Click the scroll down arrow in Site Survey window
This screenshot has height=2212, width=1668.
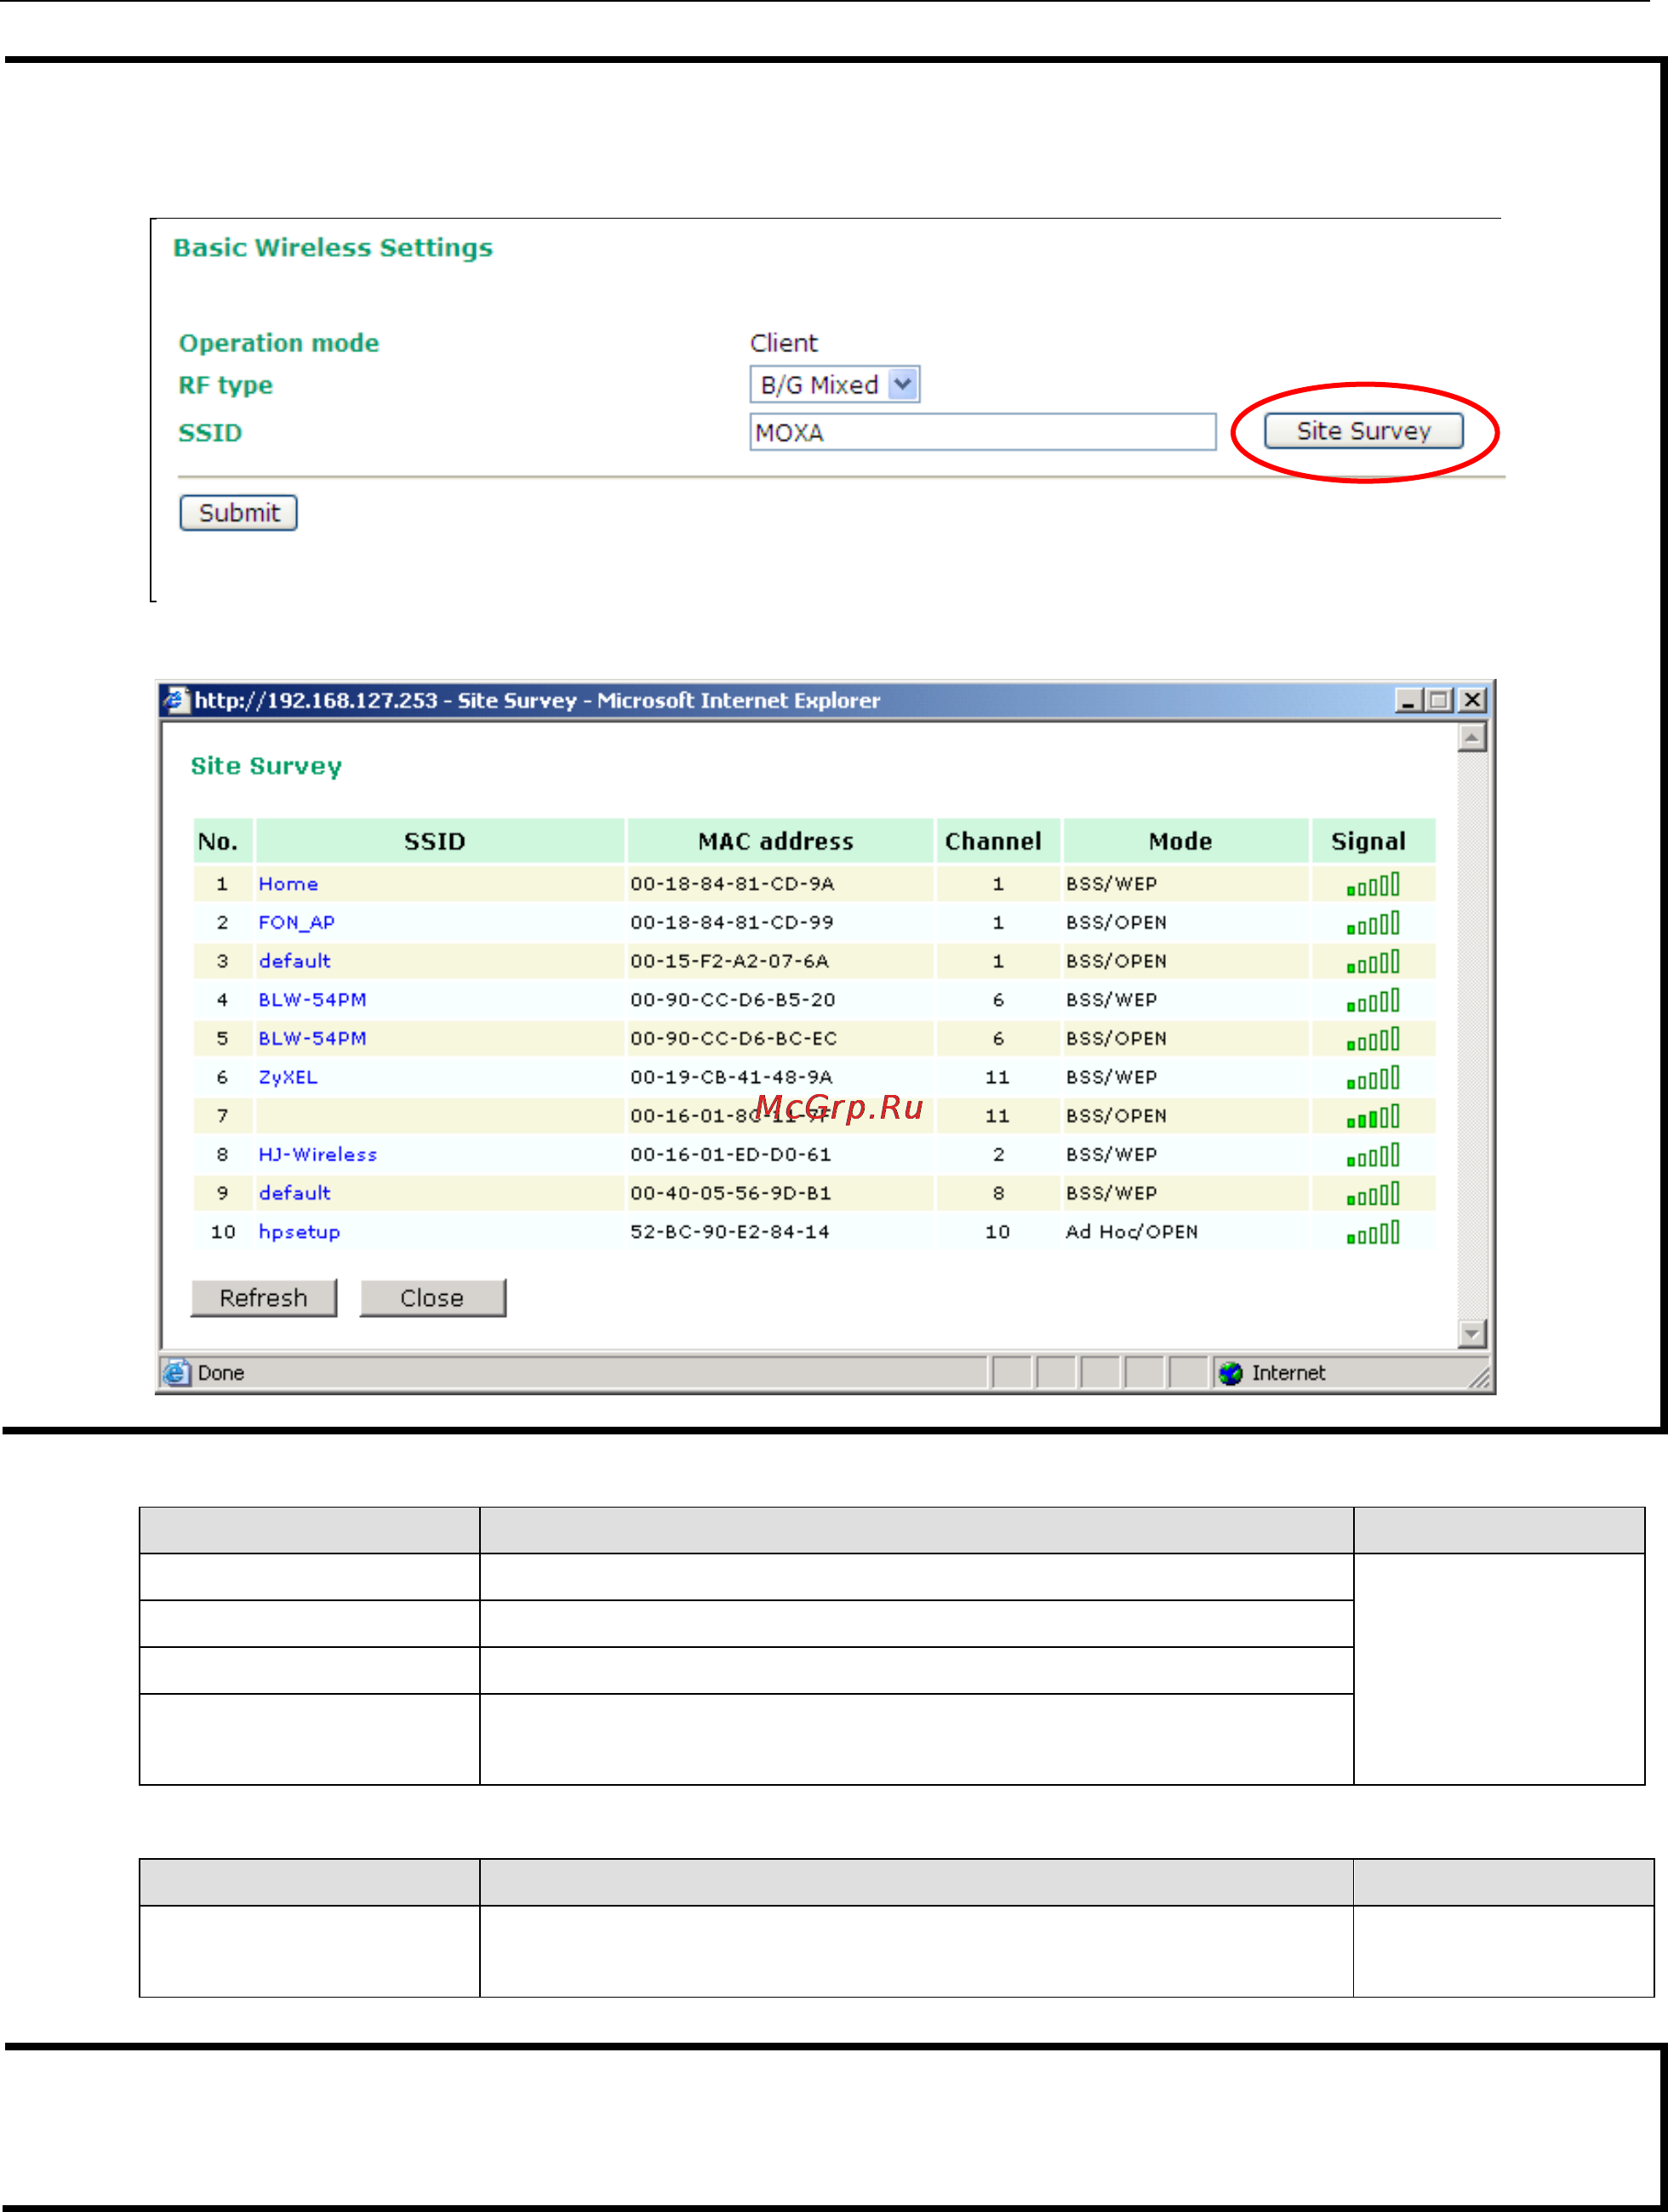pyautogui.click(x=1471, y=1333)
